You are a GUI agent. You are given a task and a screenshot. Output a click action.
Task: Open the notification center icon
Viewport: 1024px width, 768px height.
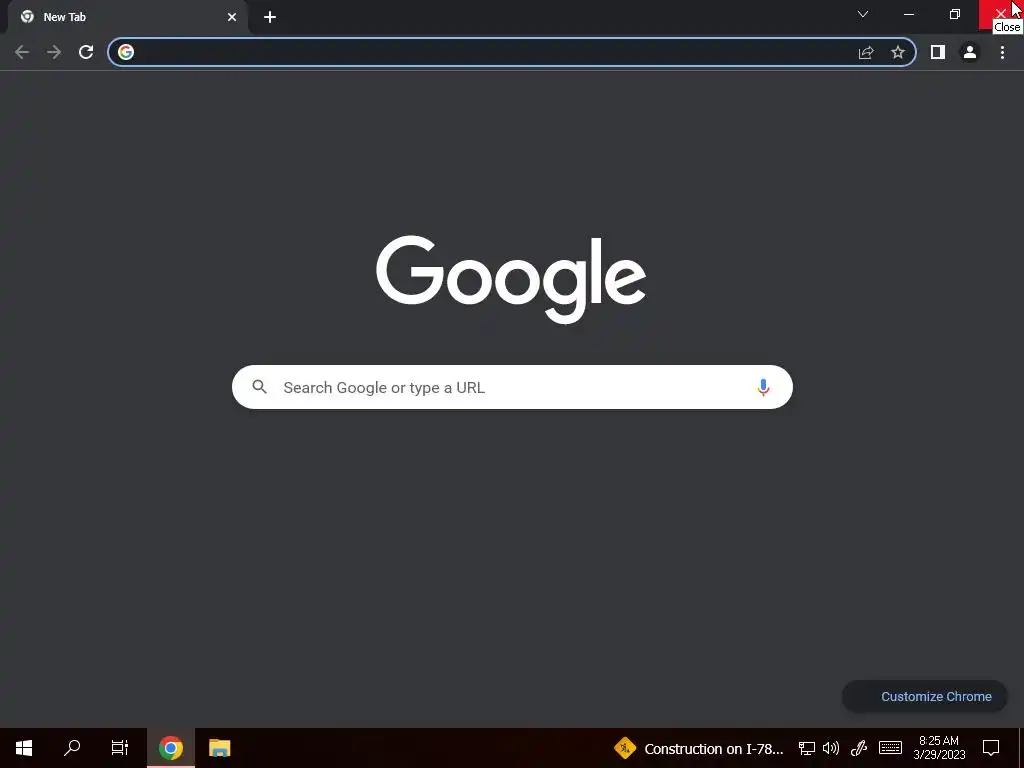click(991, 748)
